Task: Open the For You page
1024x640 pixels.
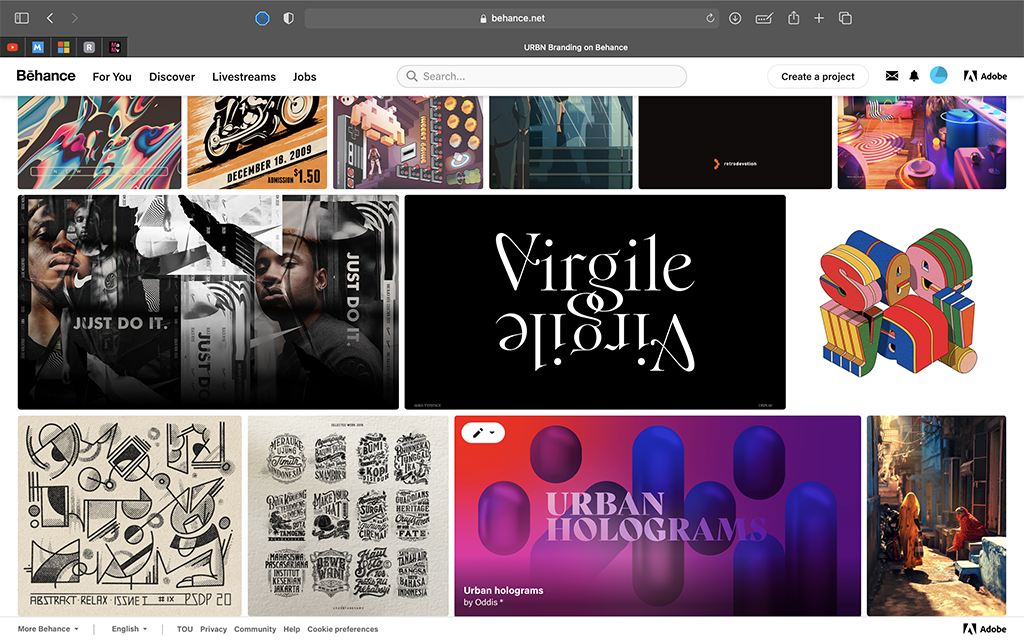Action: point(112,76)
